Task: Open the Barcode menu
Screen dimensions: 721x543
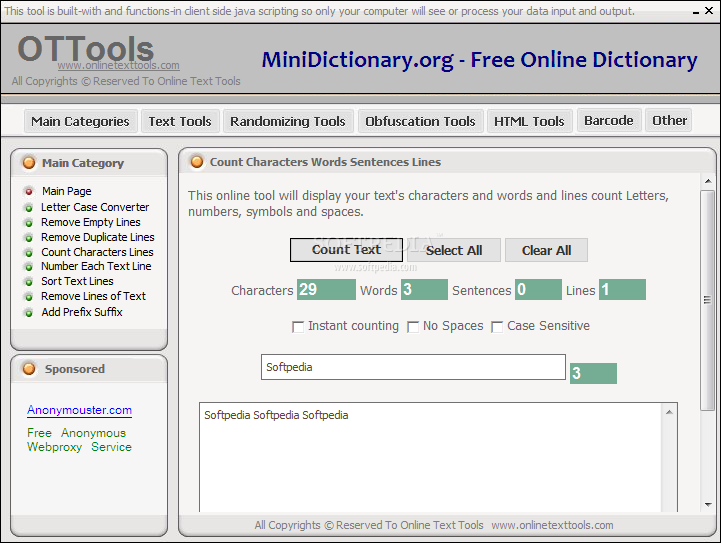Action: click(609, 120)
